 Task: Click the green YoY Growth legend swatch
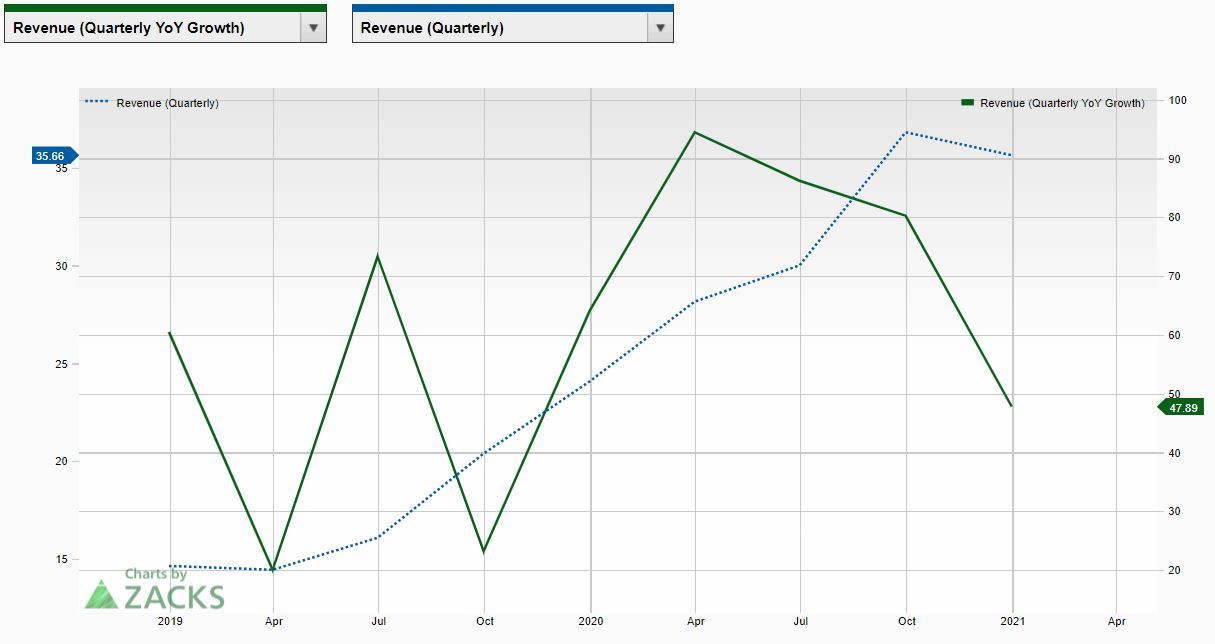coord(967,103)
